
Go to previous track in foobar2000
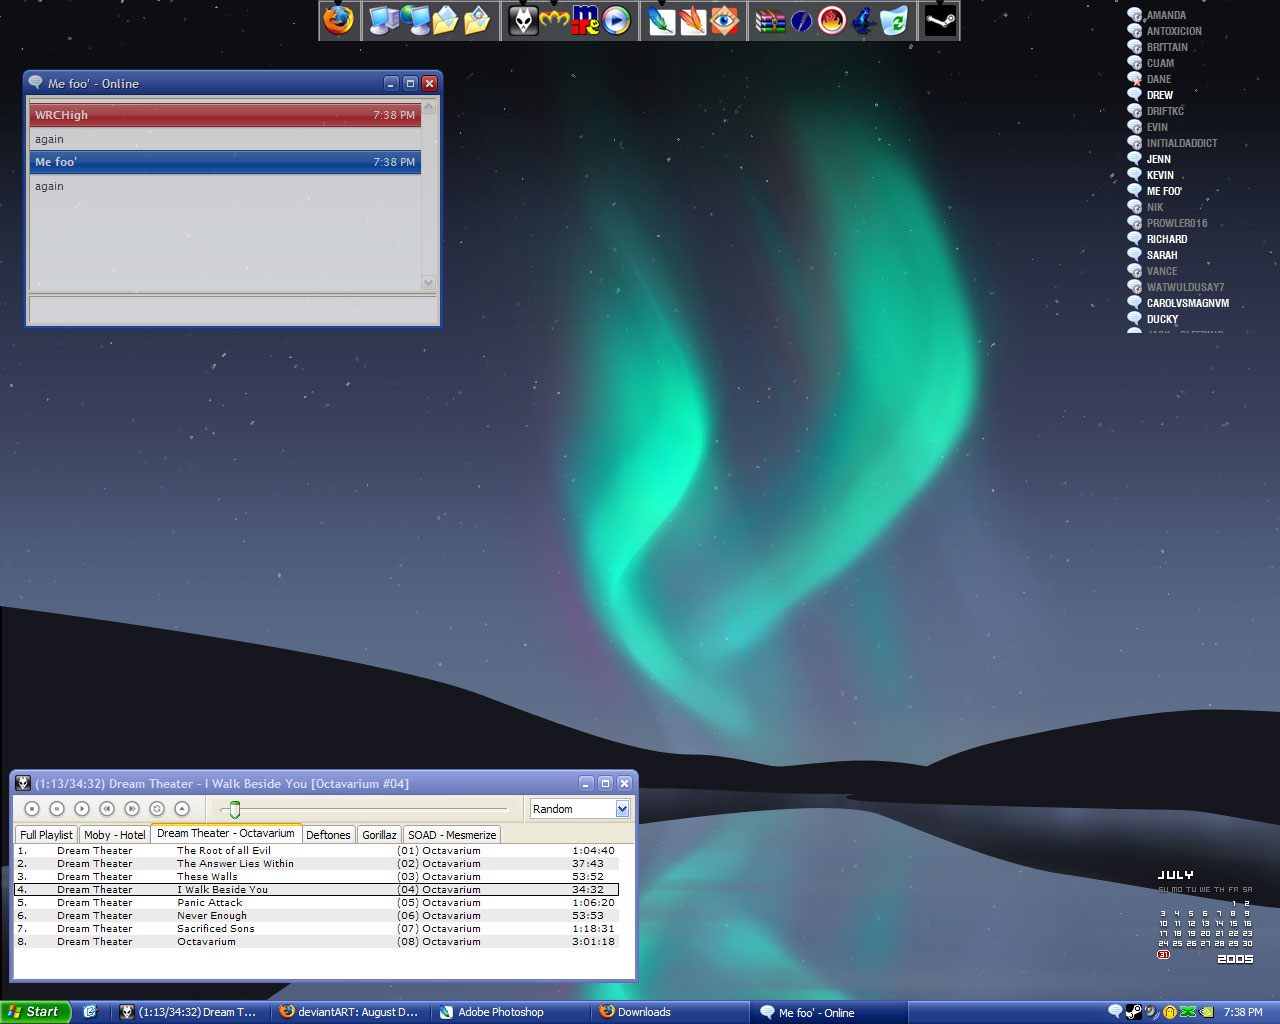[107, 808]
